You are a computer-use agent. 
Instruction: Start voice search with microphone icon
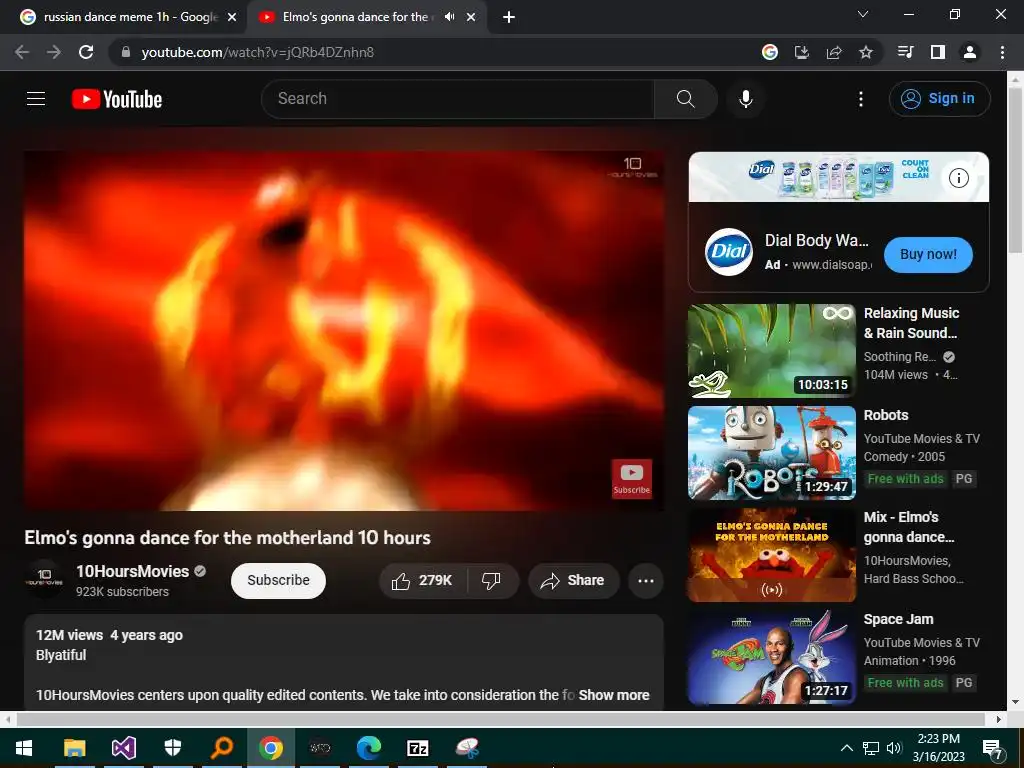[x=745, y=99]
